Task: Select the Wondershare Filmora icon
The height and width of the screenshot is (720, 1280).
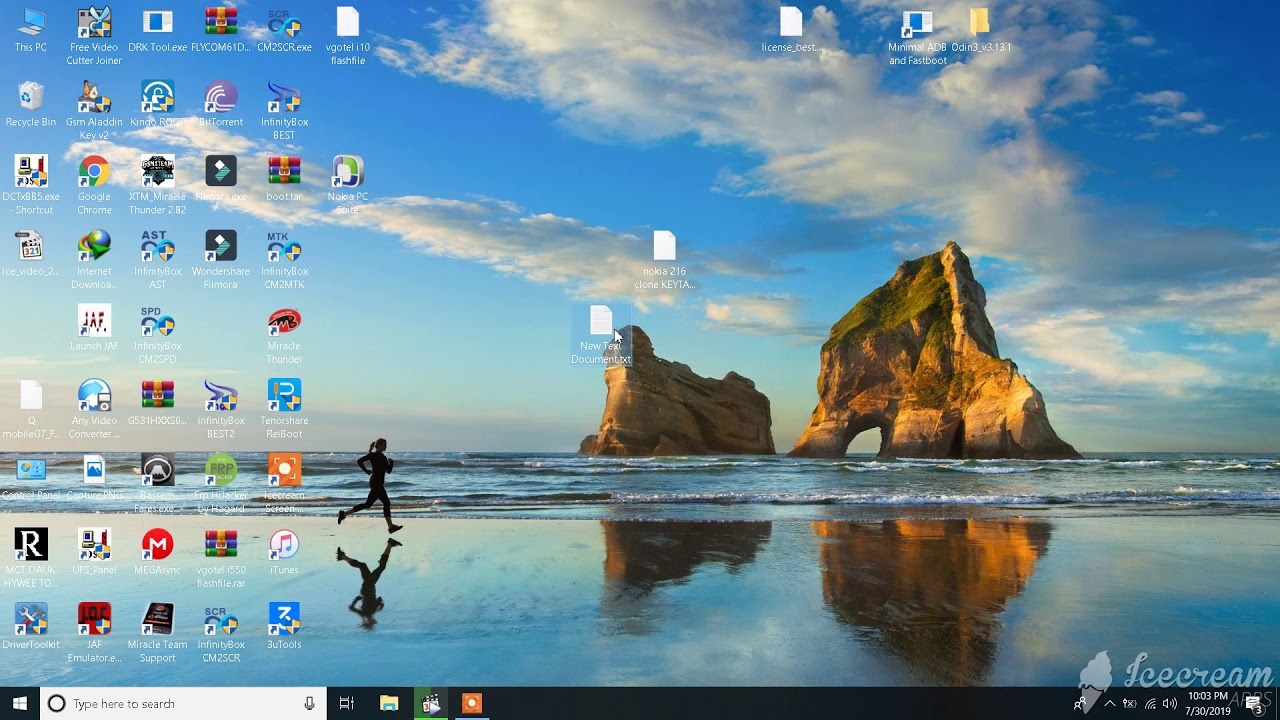Action: pos(221,260)
